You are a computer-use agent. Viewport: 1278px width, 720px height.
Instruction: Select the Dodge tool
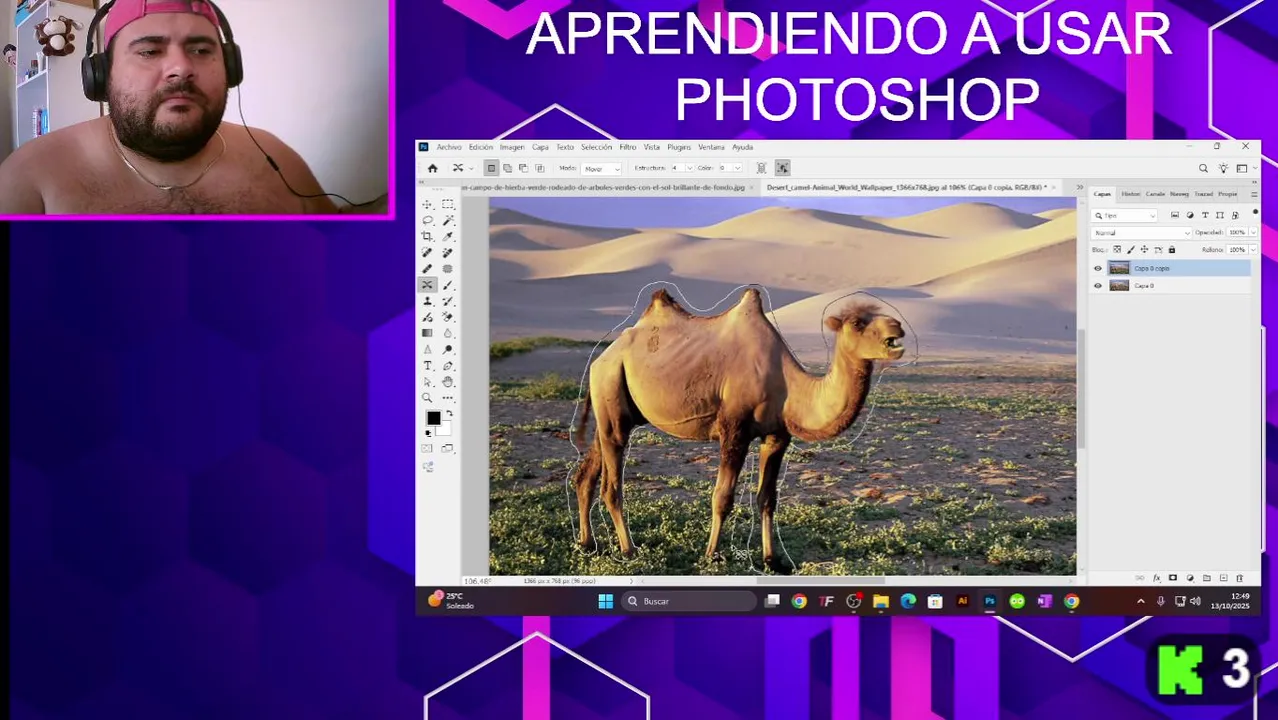pos(448,349)
